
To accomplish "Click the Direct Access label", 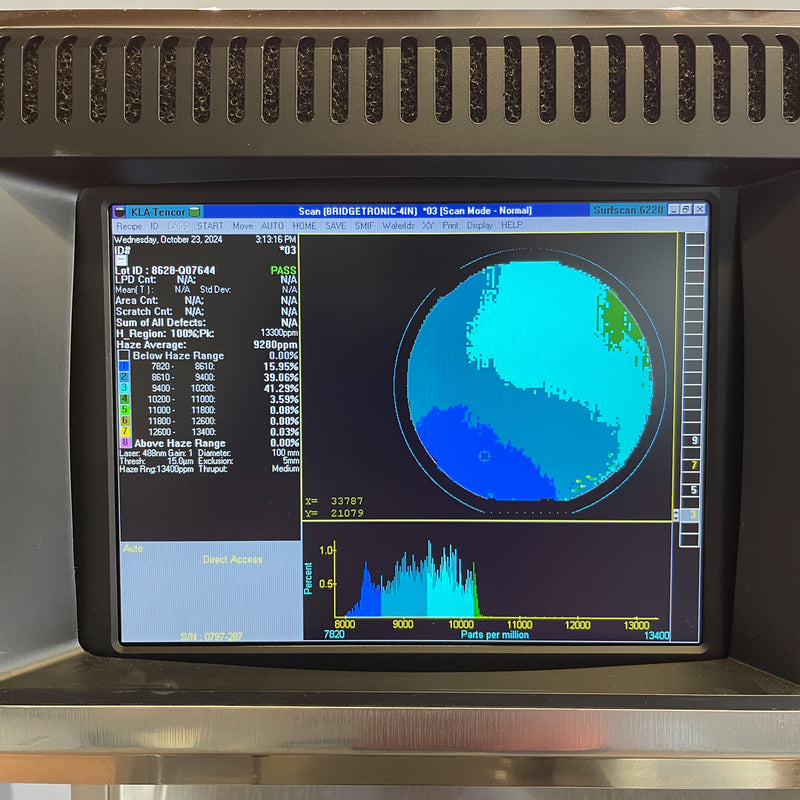I will click(x=232, y=560).
